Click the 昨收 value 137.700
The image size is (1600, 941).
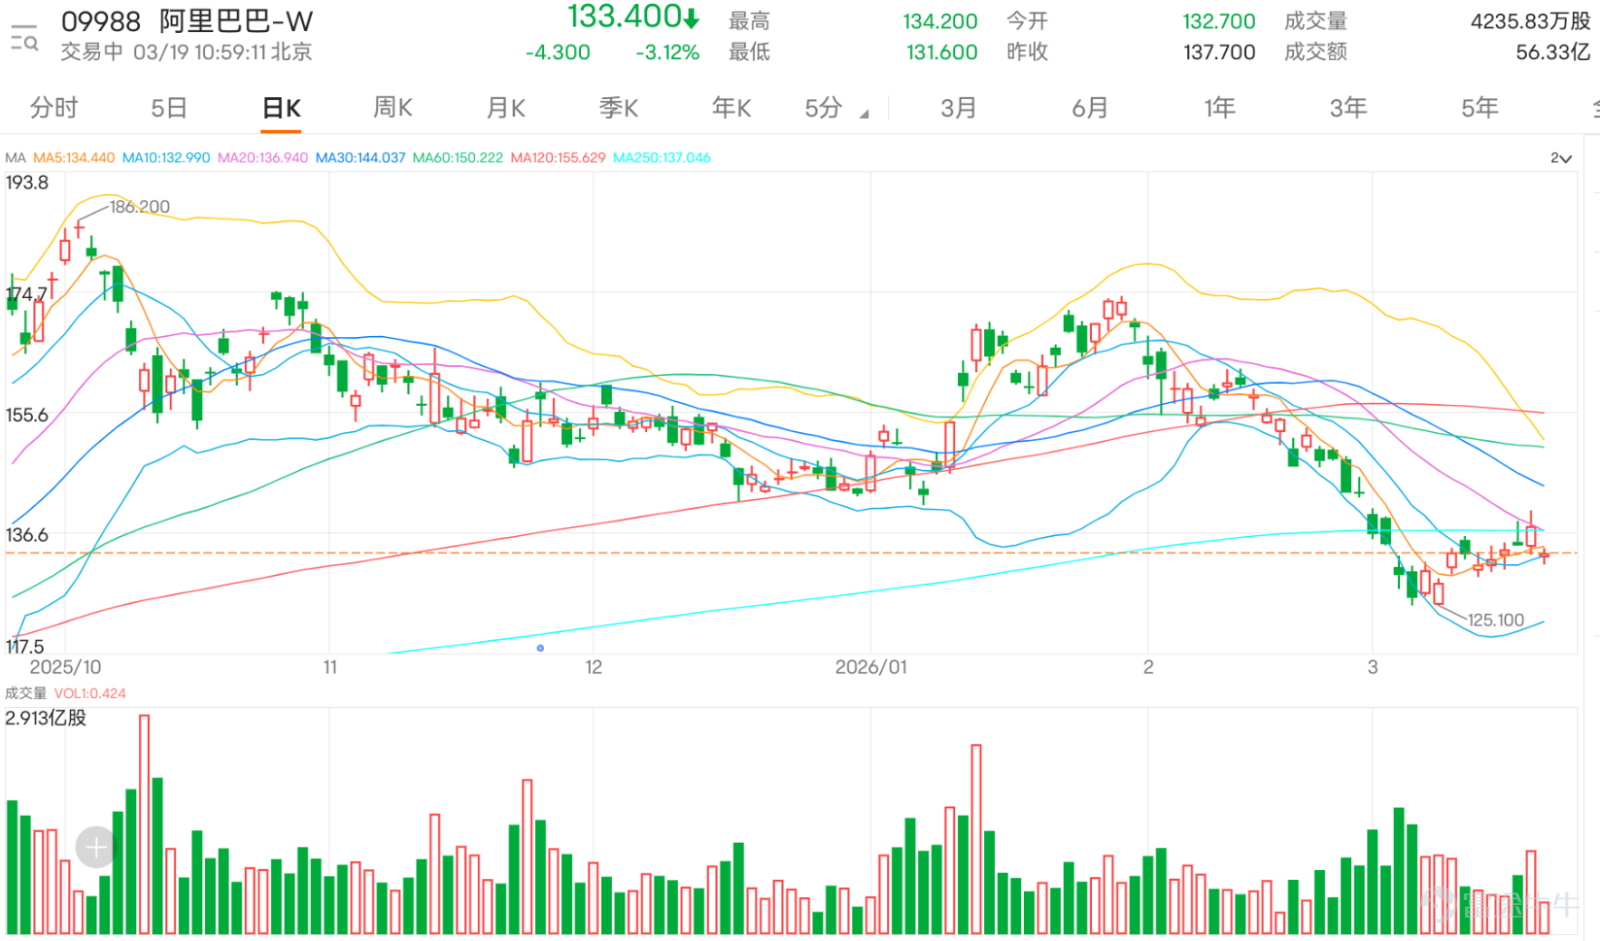tap(1219, 52)
